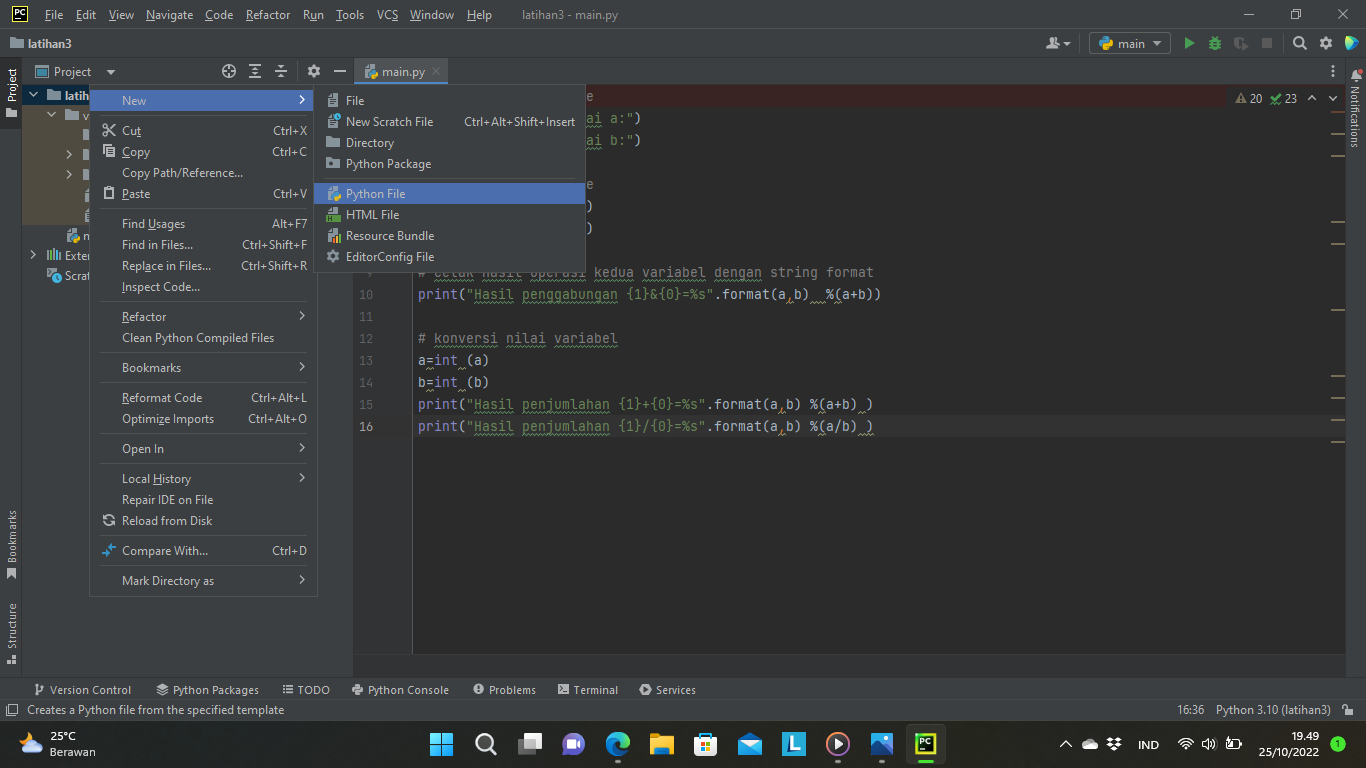This screenshot has width=1366, height=768.
Task: Collapse all in Project panel
Action: [280, 71]
